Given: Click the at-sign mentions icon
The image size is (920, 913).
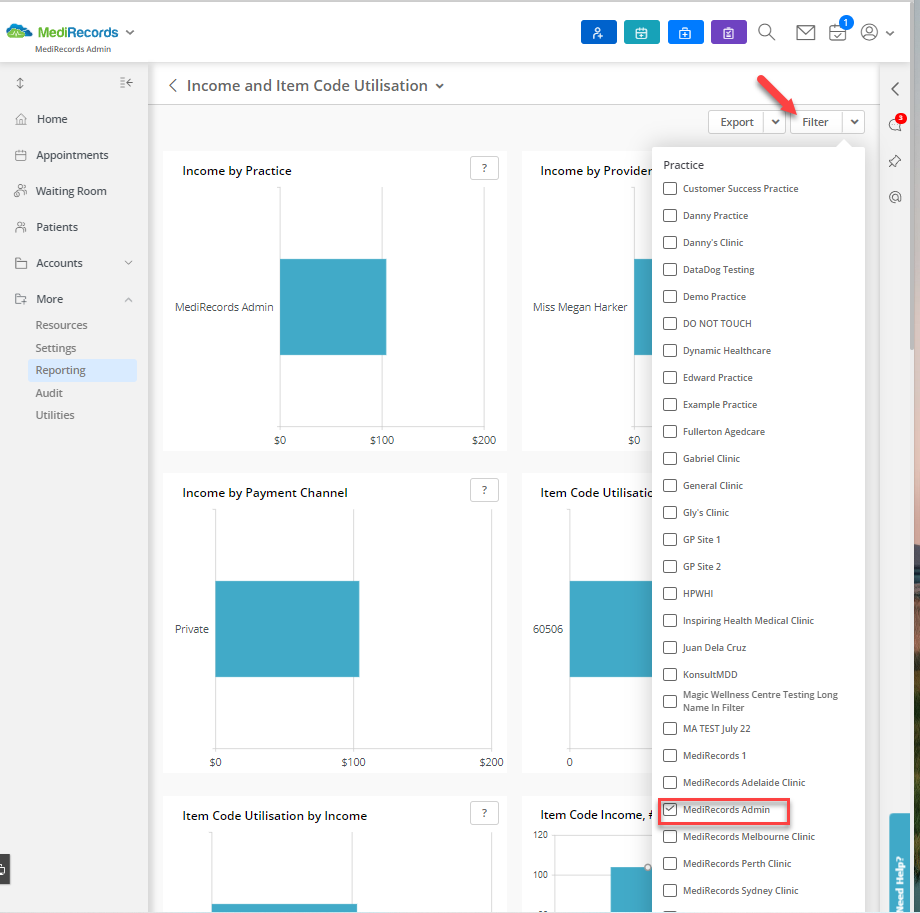Looking at the screenshot, I should 895,197.
